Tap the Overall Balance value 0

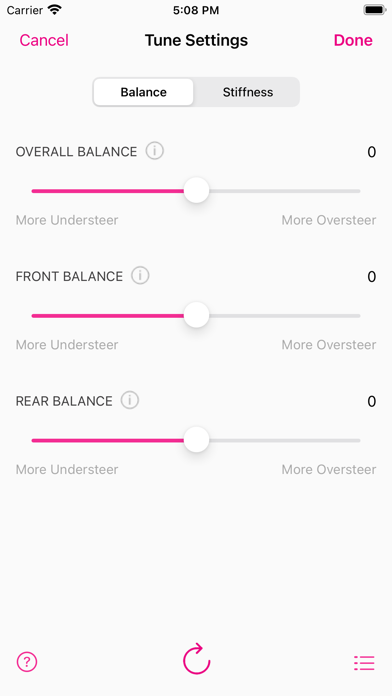click(x=372, y=152)
